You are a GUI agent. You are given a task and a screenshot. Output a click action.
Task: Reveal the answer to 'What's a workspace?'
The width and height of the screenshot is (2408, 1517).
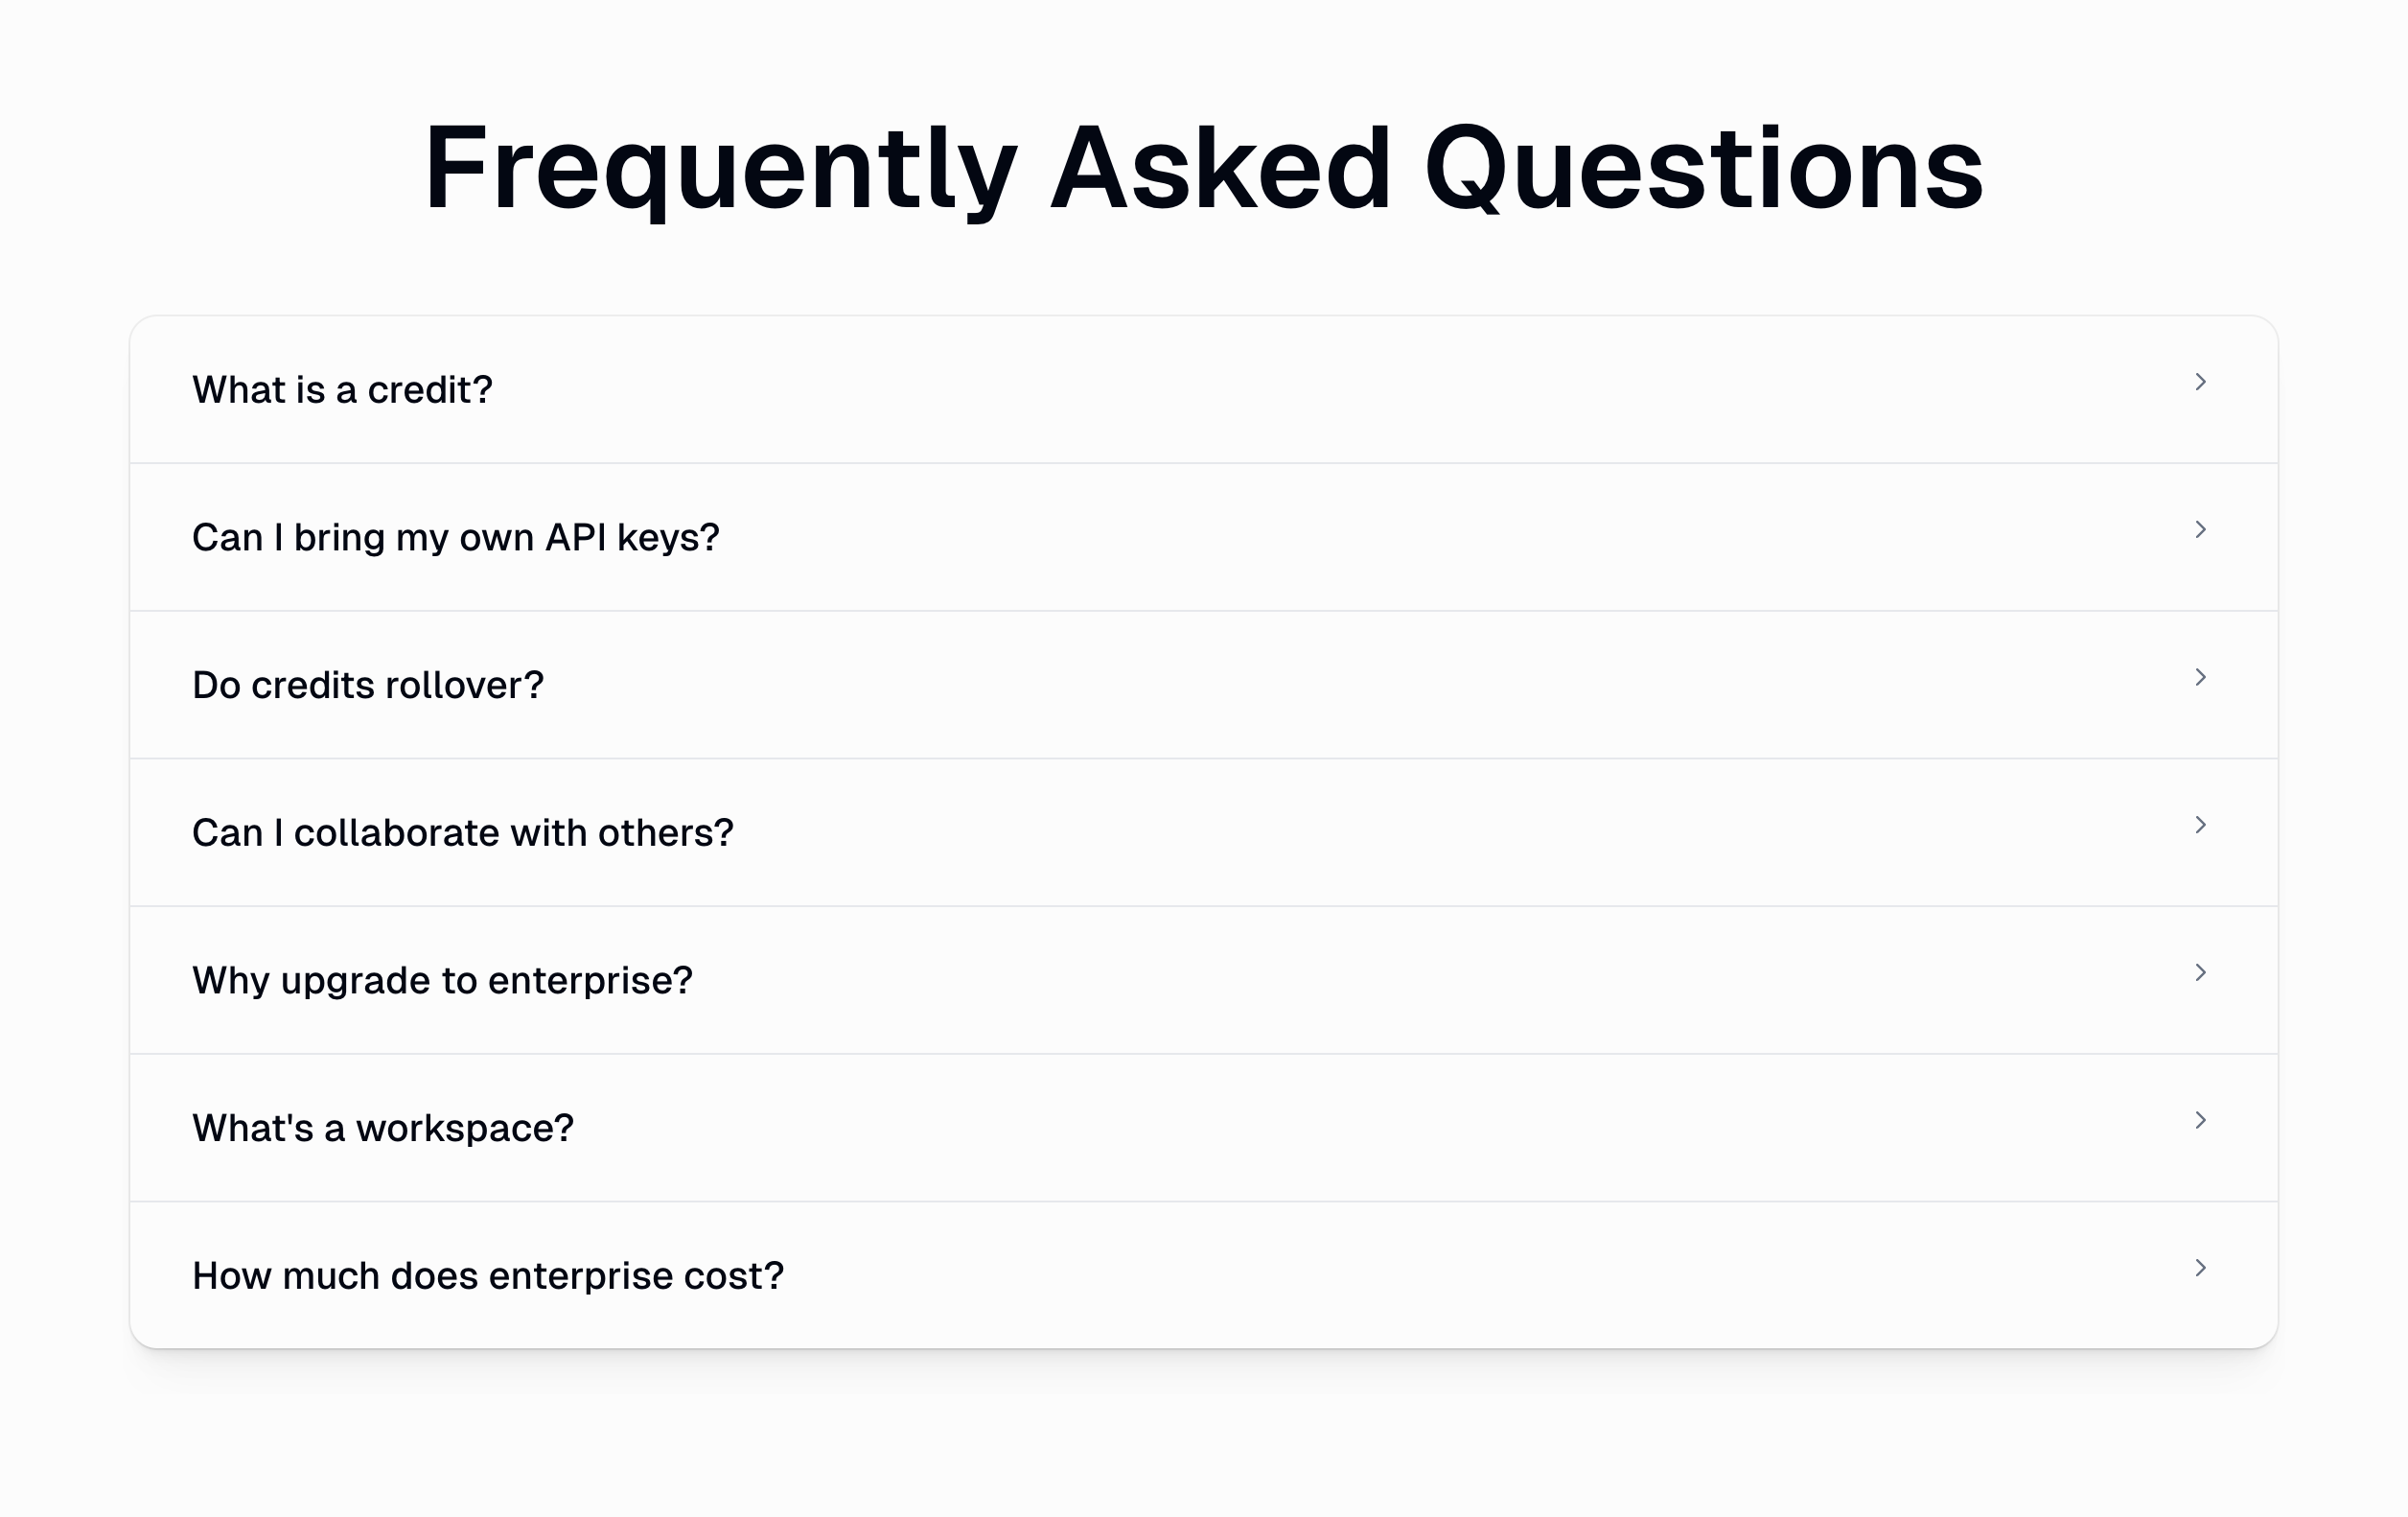point(382,1129)
